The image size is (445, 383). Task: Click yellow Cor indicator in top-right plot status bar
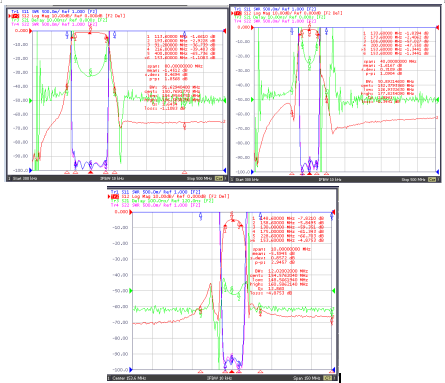coord(432,180)
